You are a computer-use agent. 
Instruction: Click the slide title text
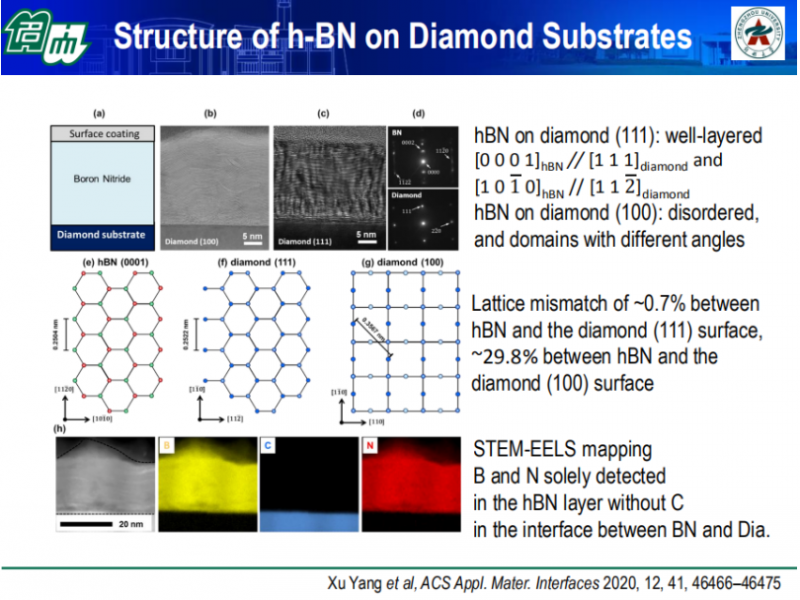pos(402,37)
